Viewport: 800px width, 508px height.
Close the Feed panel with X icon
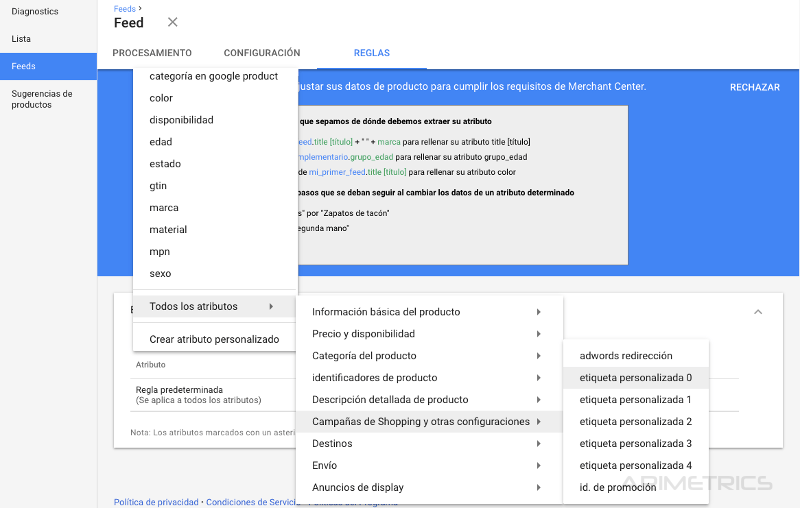pos(172,22)
